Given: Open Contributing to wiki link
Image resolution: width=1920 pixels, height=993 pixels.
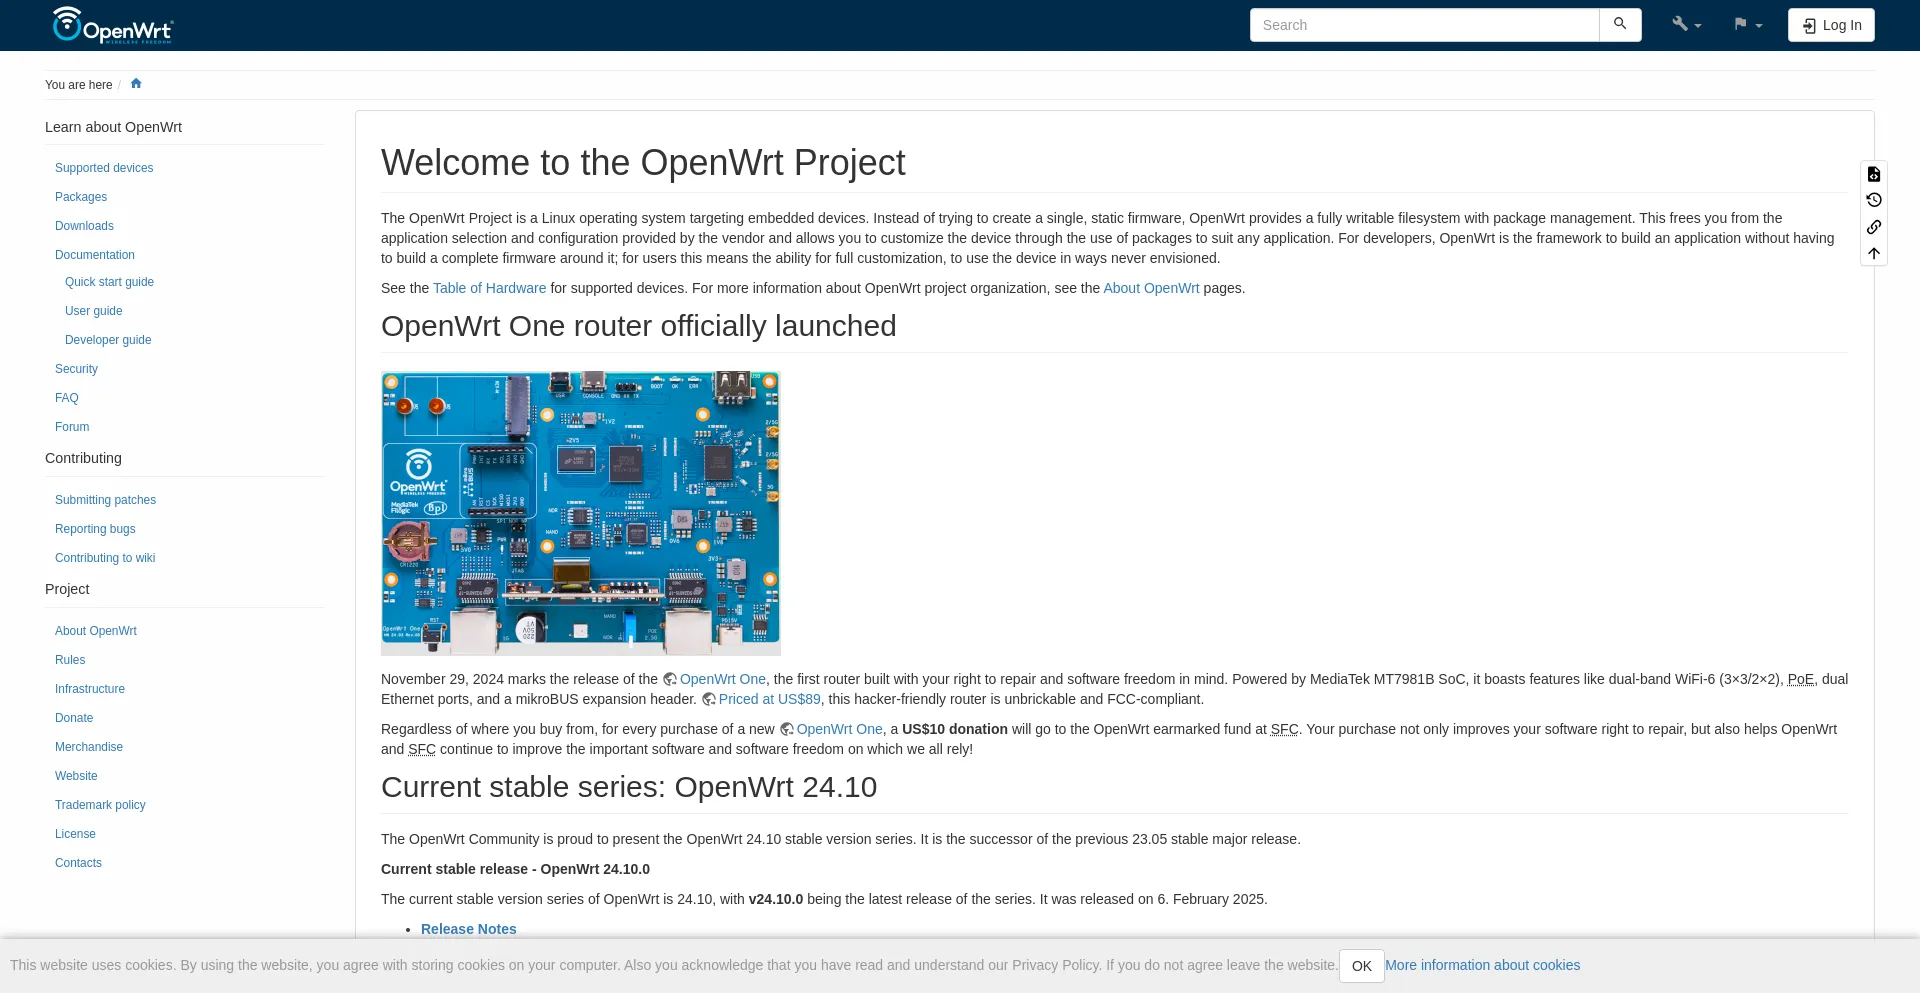Looking at the screenshot, I should point(105,558).
